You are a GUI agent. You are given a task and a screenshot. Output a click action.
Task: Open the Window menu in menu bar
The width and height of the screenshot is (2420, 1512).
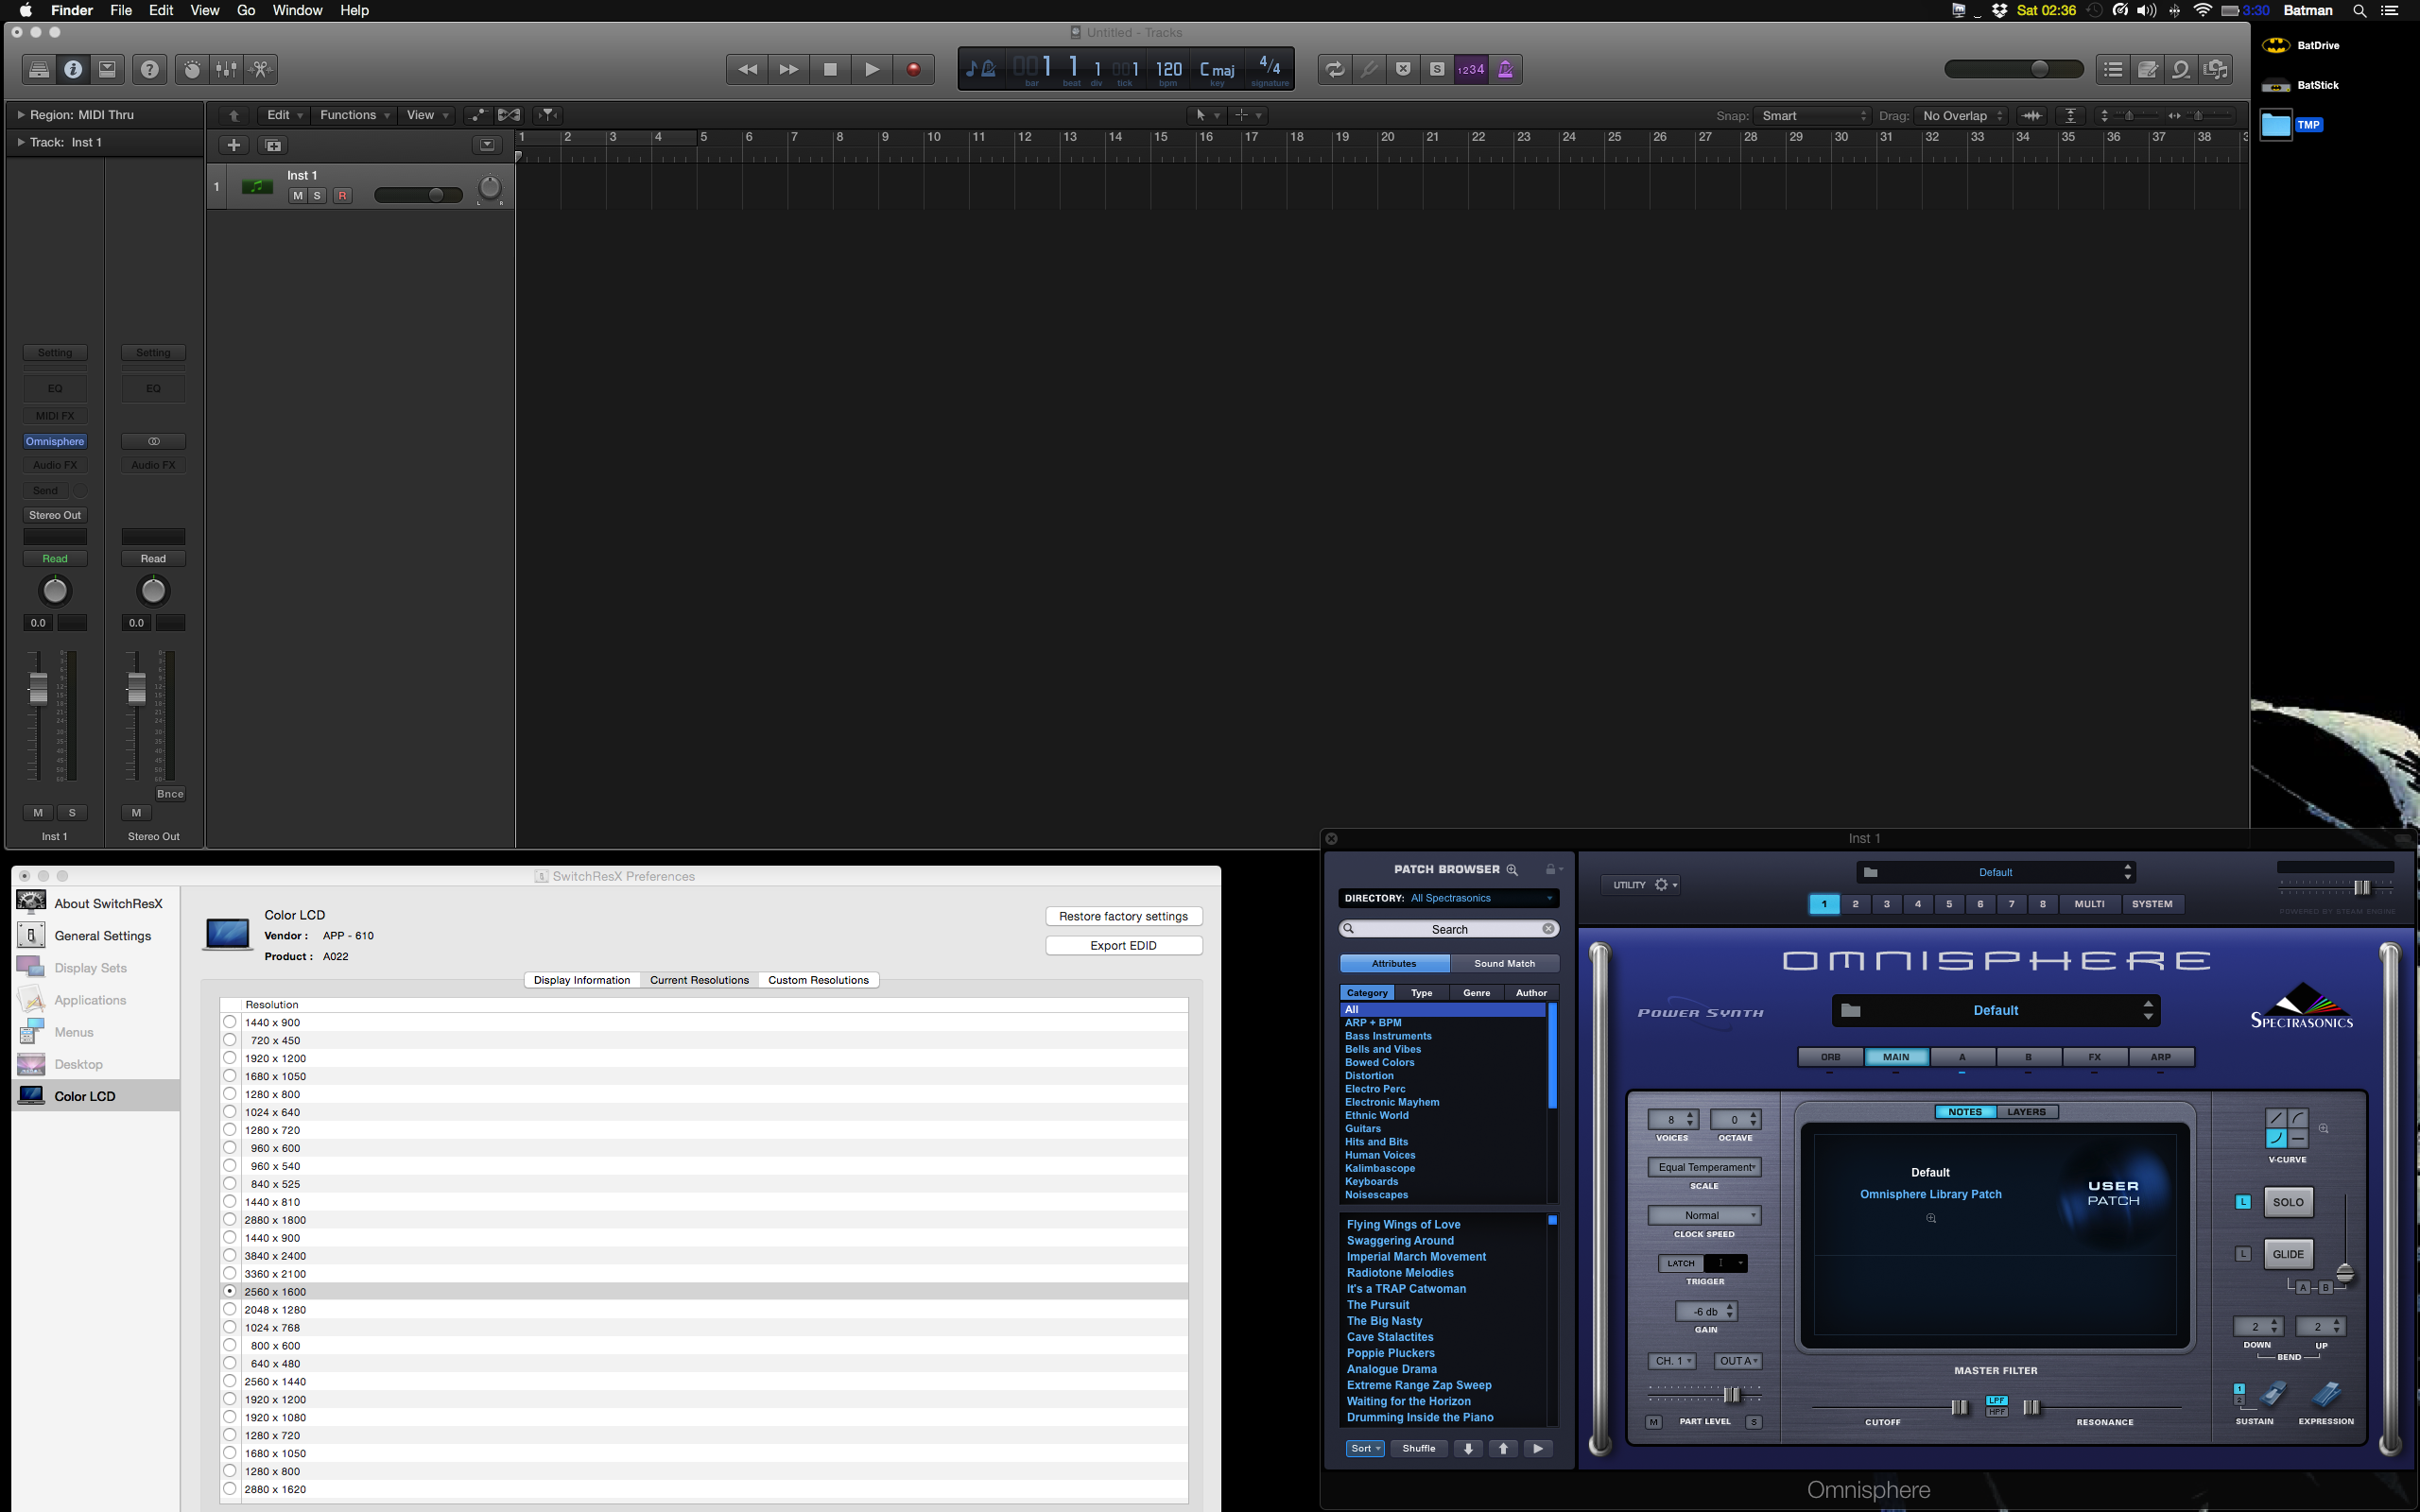click(x=297, y=10)
